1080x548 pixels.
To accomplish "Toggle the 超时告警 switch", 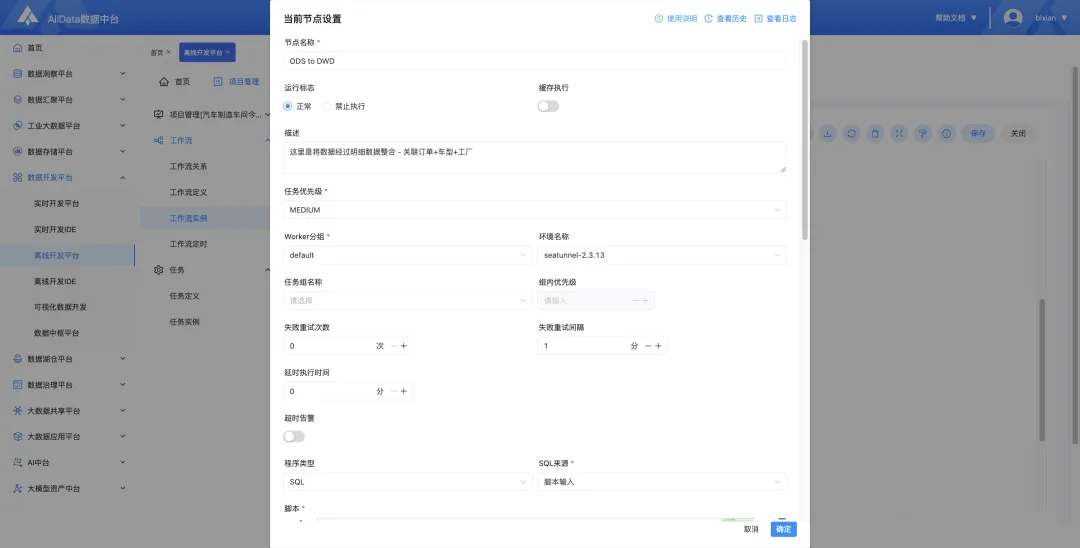I will click(294, 436).
